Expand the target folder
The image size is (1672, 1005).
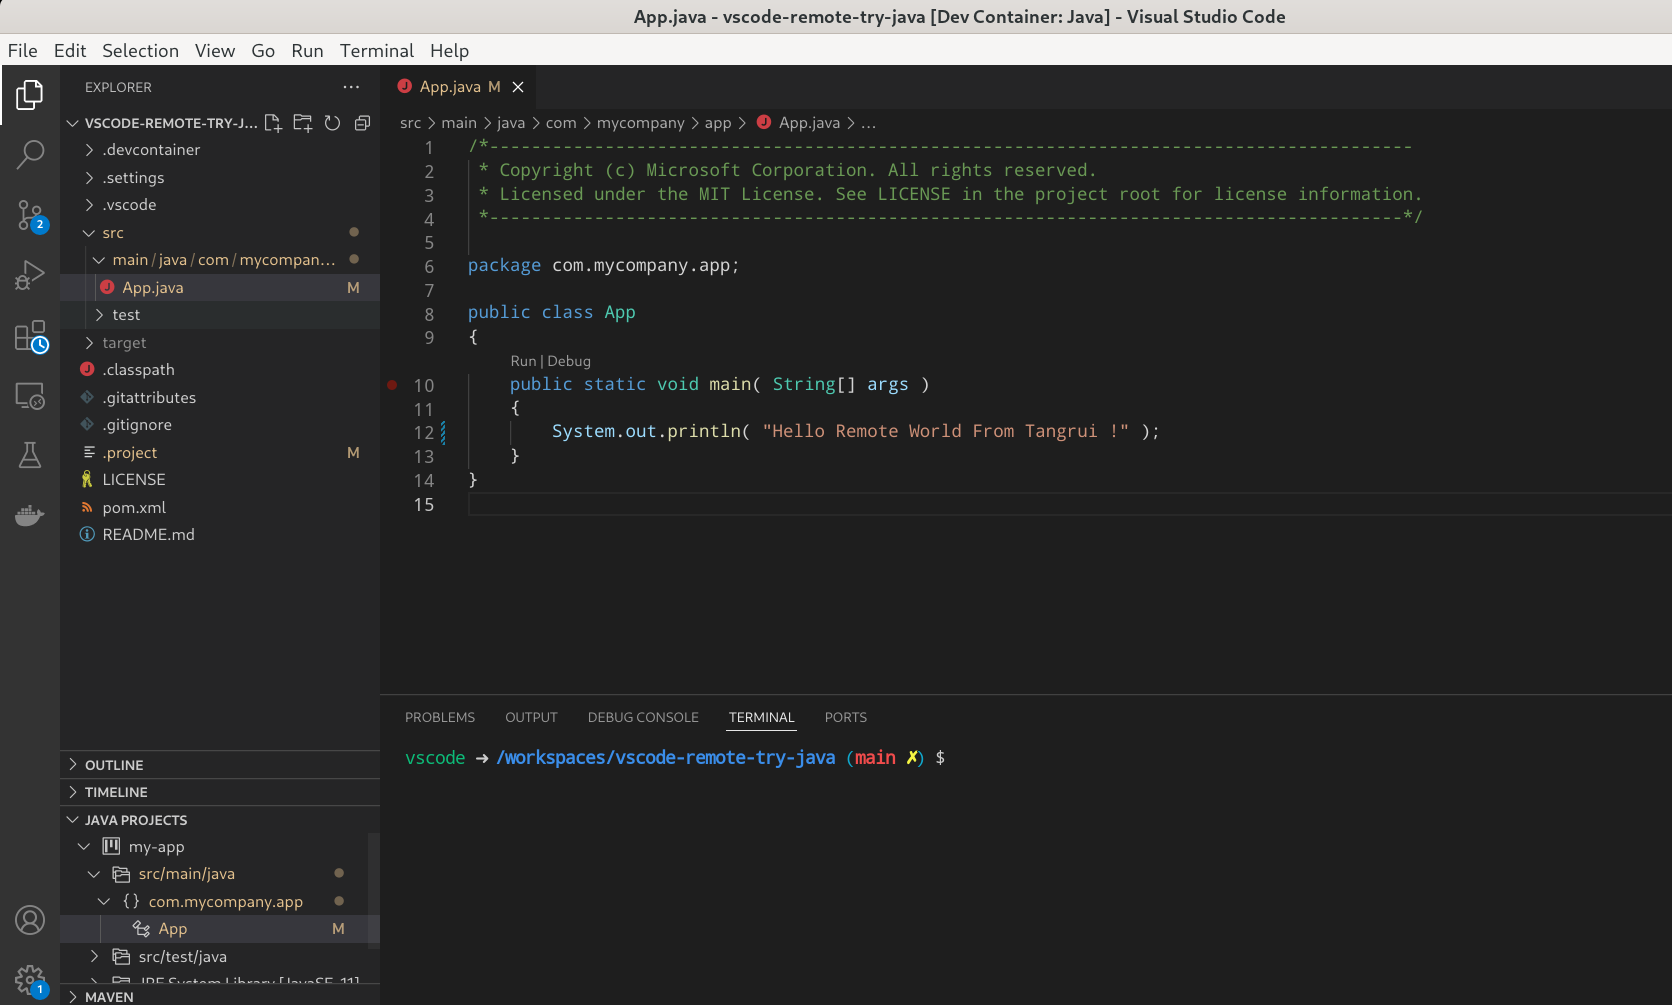(220, 342)
